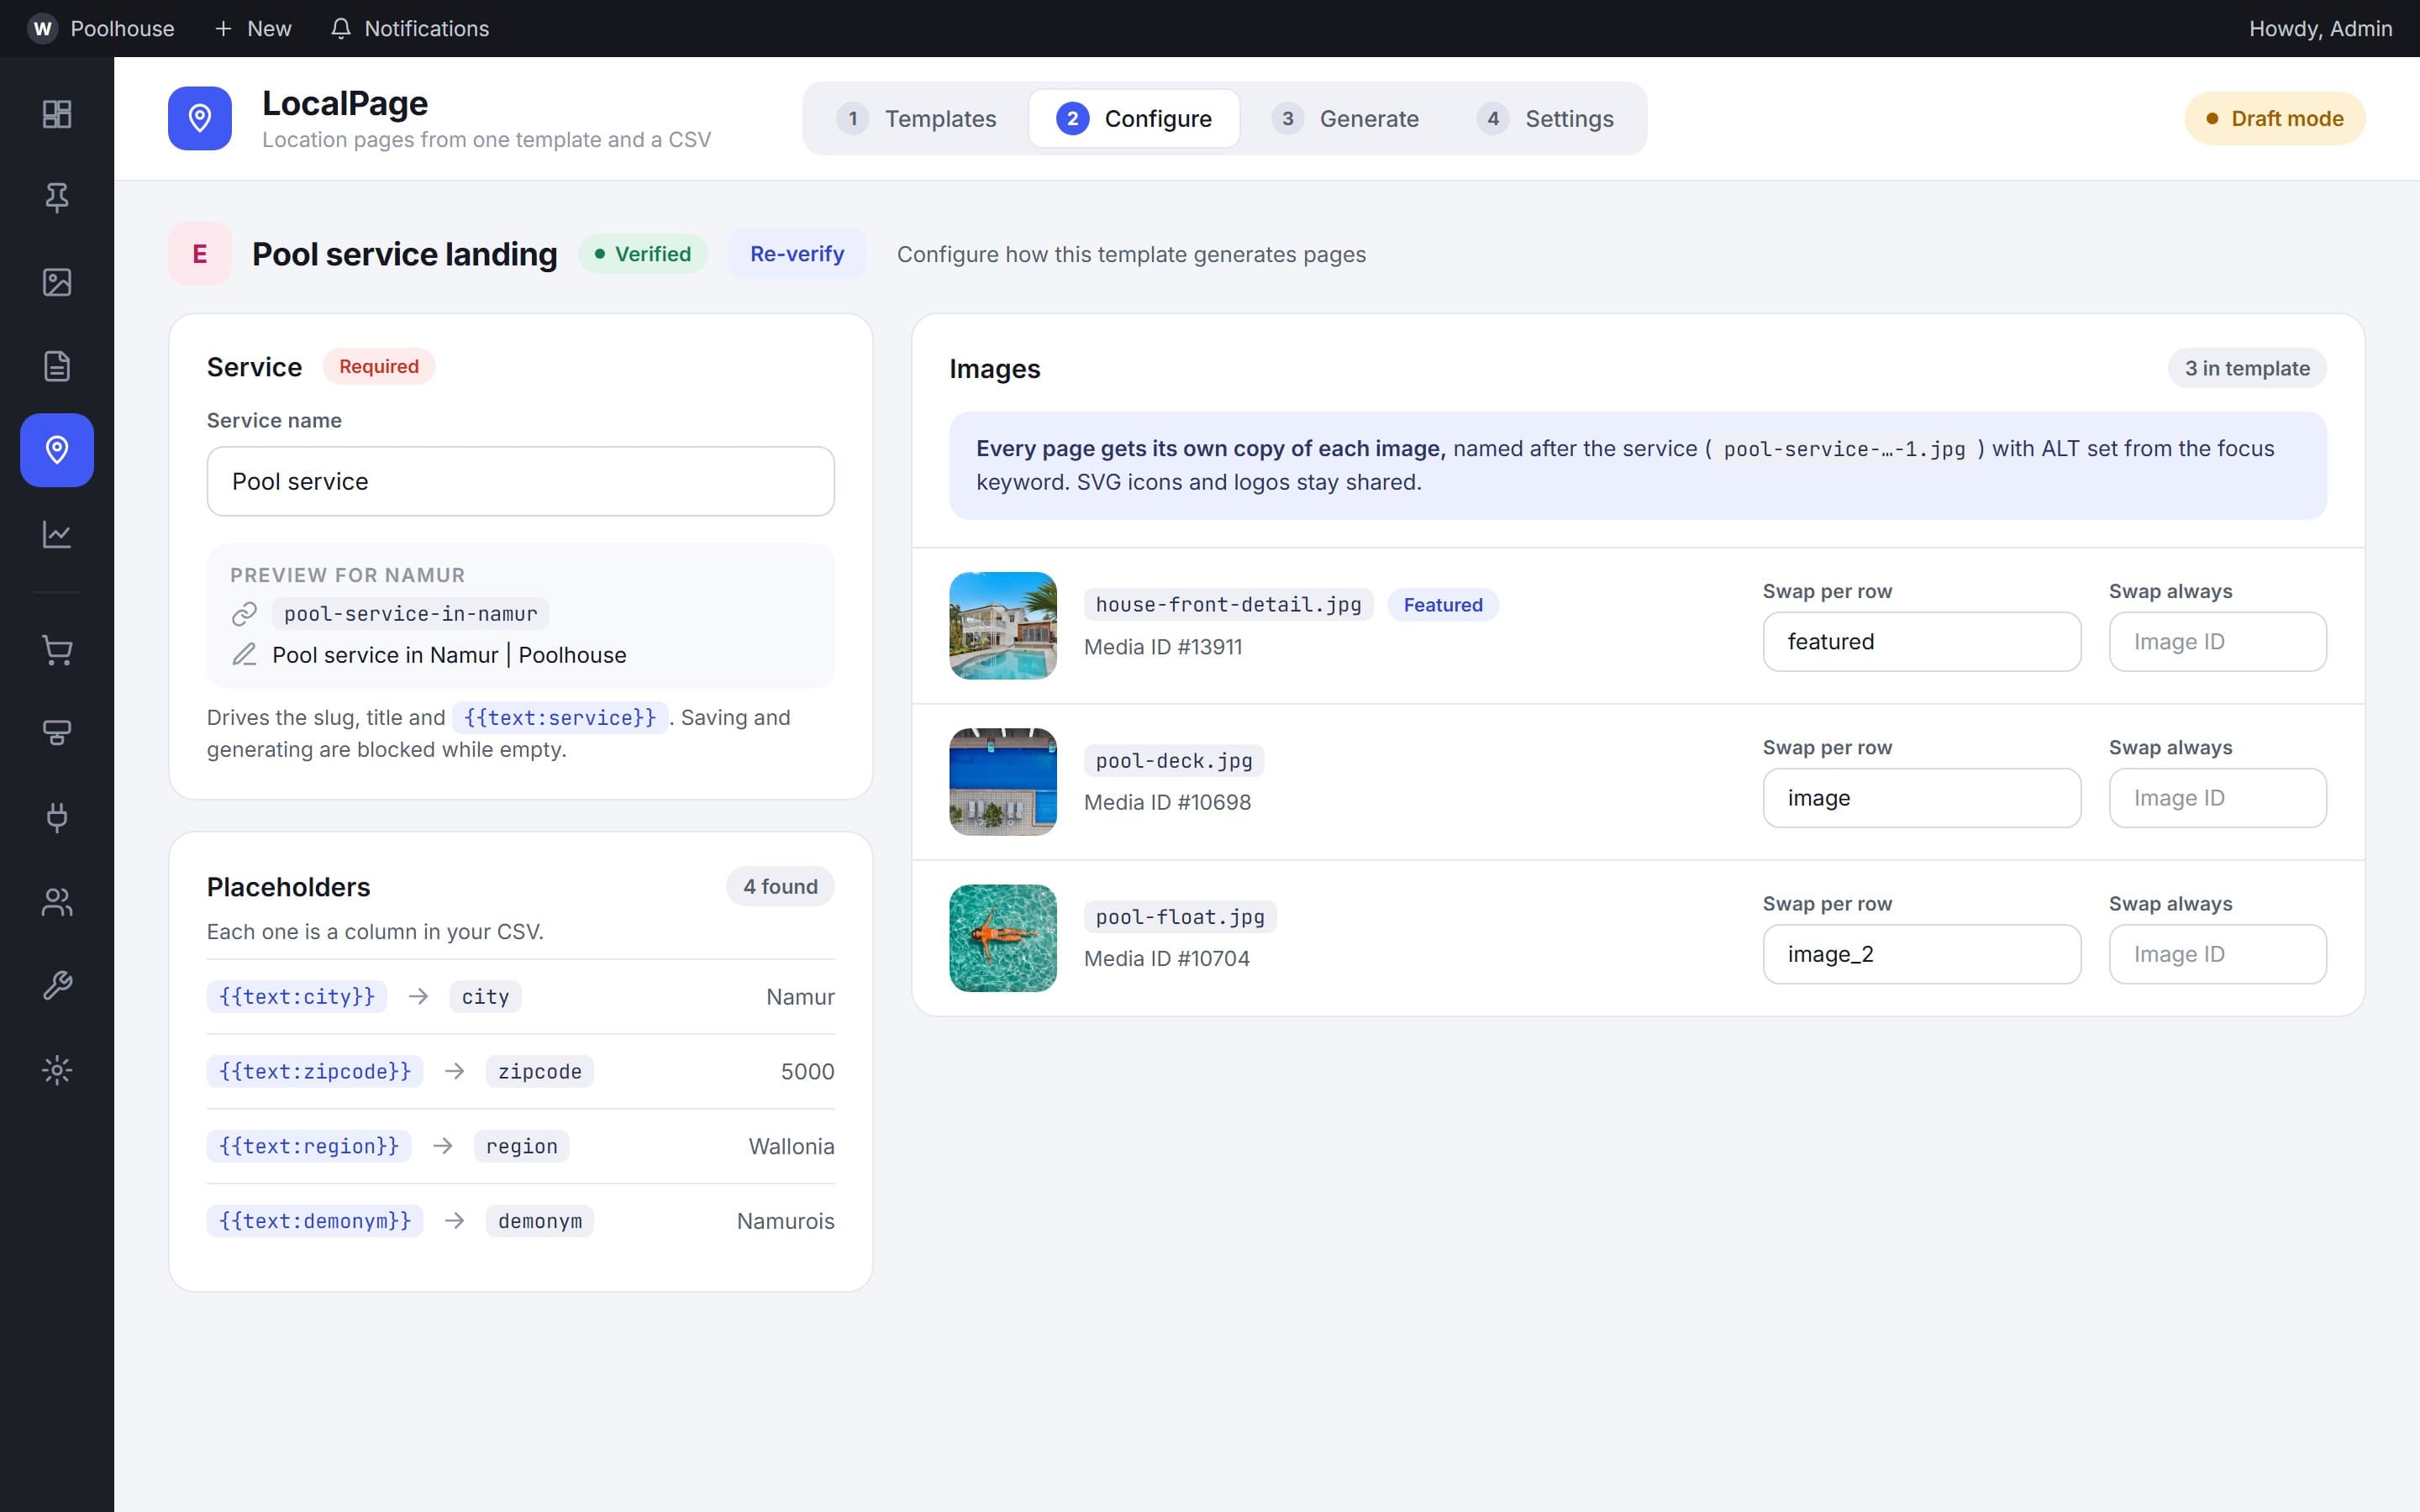Open the shopping cart icon in sidebar

(57, 650)
